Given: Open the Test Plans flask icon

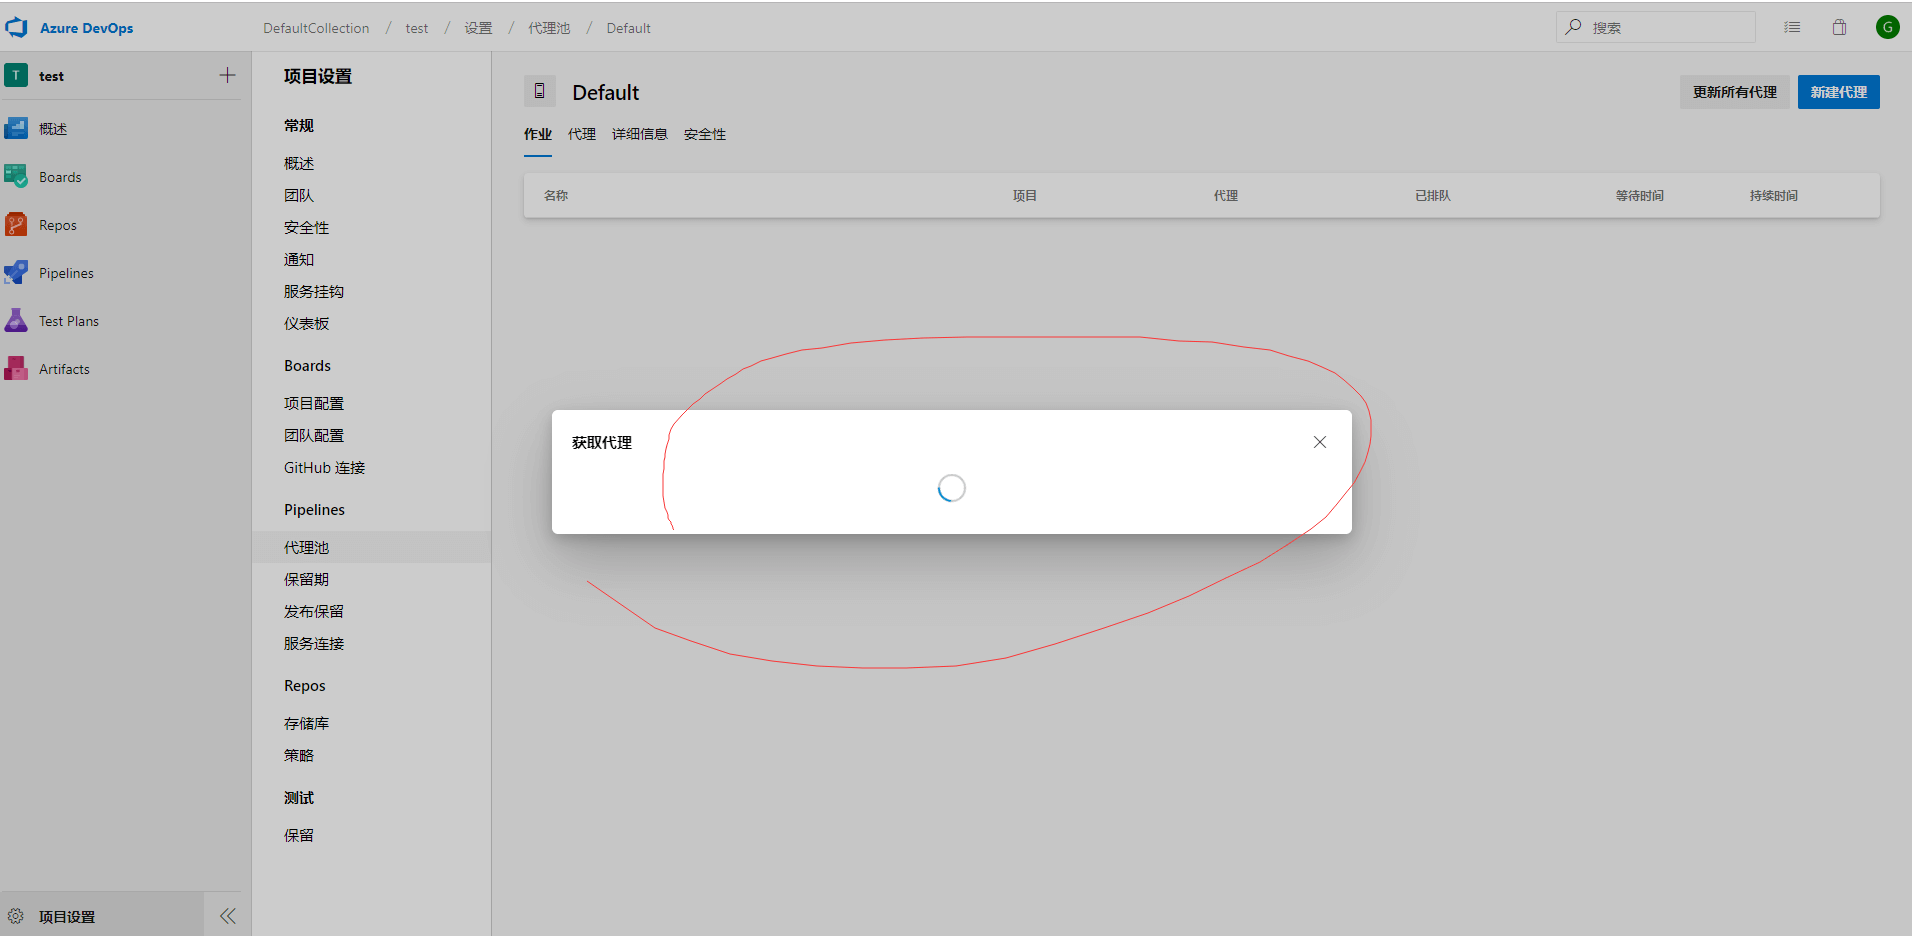Looking at the screenshot, I should coord(16,321).
